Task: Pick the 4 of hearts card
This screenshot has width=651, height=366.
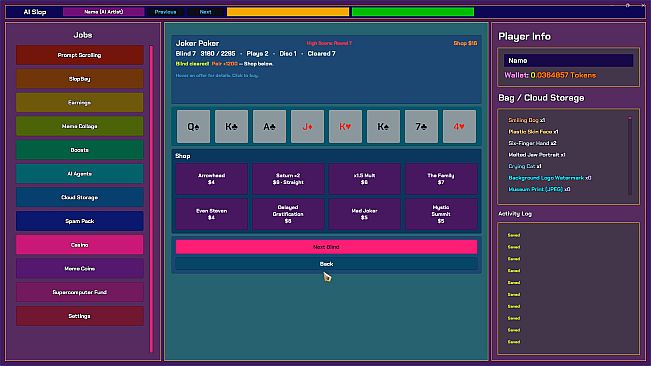Action: pos(459,127)
